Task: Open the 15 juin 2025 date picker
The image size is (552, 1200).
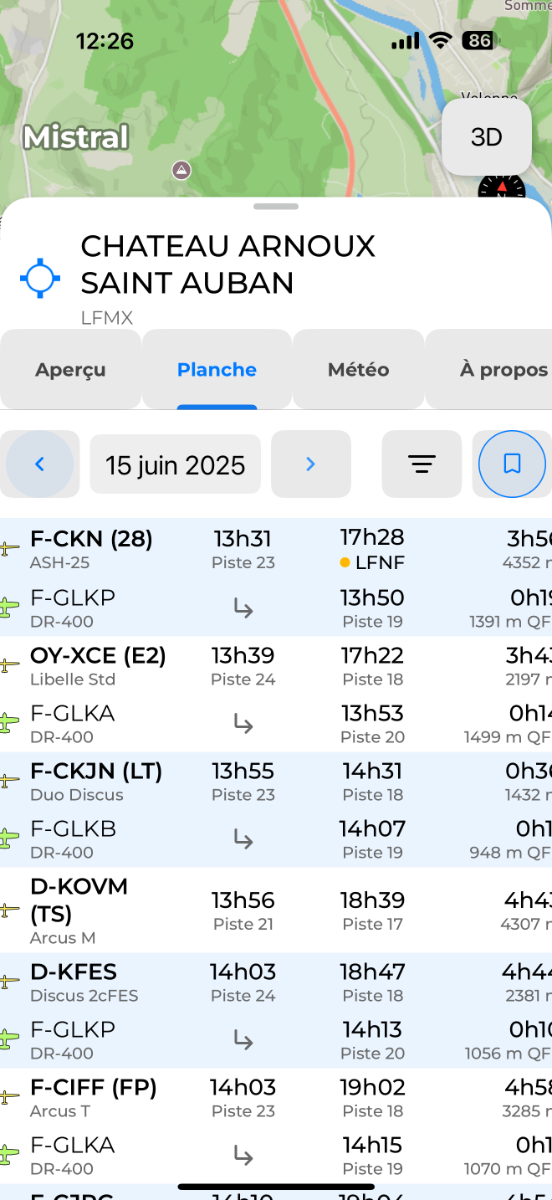Action: [175, 465]
